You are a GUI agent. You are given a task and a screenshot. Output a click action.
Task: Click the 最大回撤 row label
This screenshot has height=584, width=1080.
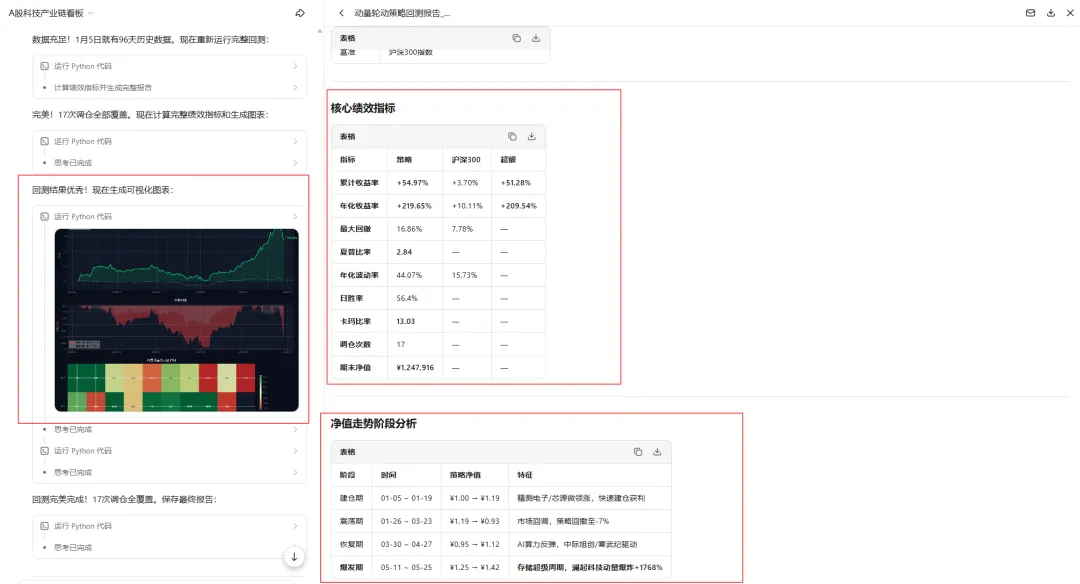[355, 229]
